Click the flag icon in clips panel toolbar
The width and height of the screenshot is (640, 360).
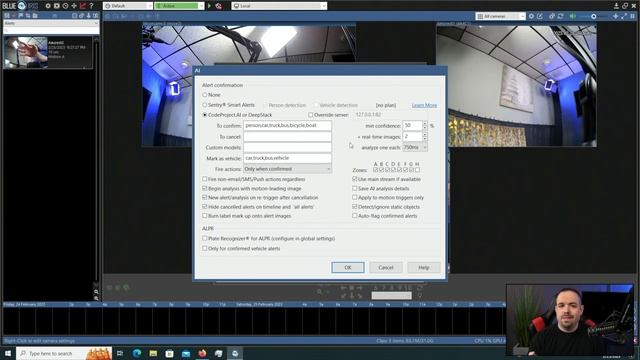[21, 16]
